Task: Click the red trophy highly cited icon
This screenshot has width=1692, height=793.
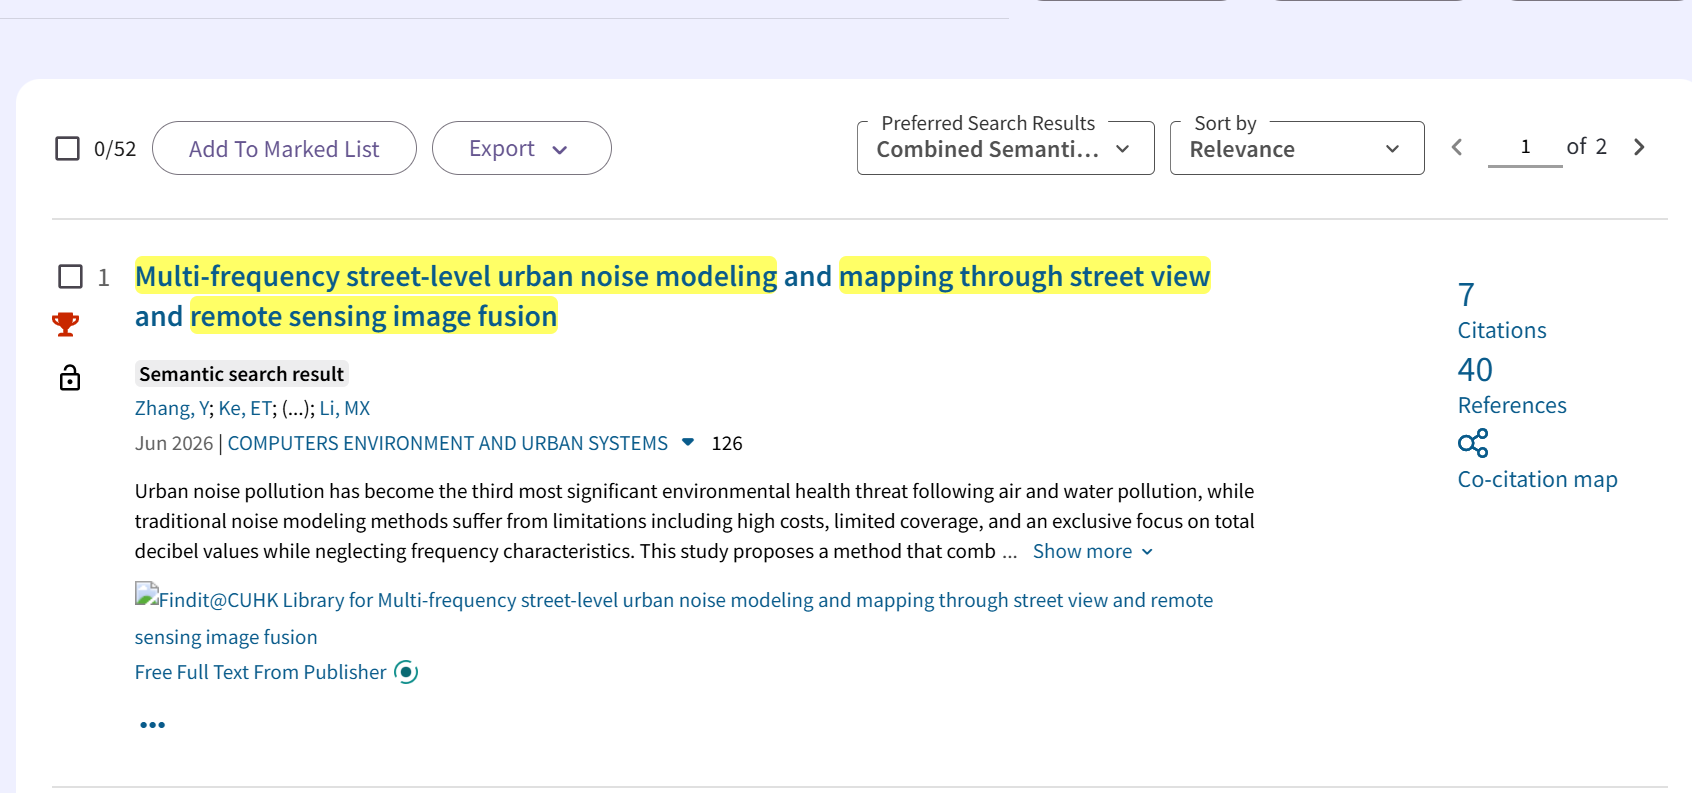Action: point(66,324)
